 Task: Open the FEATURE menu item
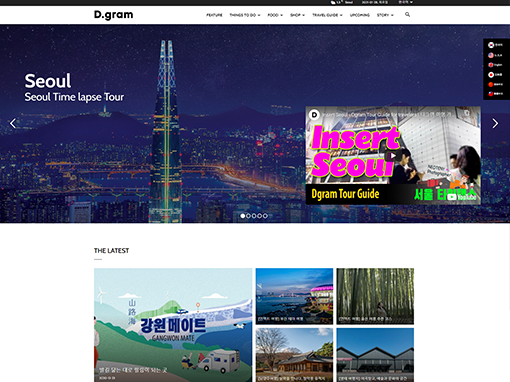pyautogui.click(x=214, y=15)
